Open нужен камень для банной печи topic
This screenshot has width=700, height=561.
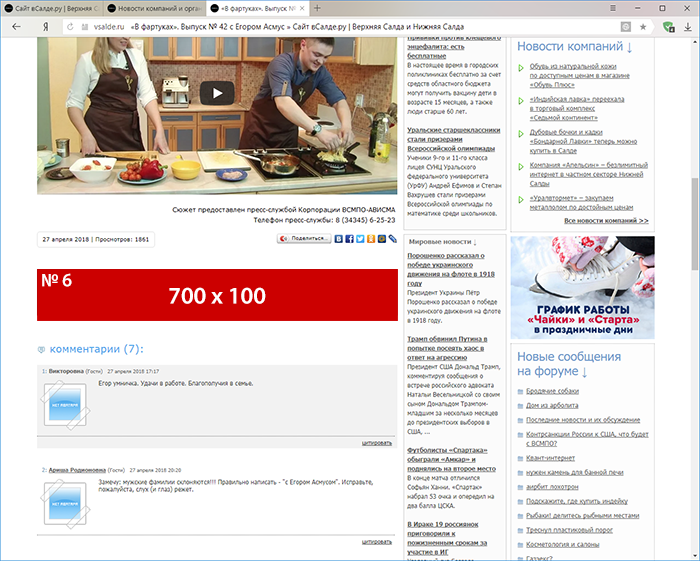click(x=575, y=472)
